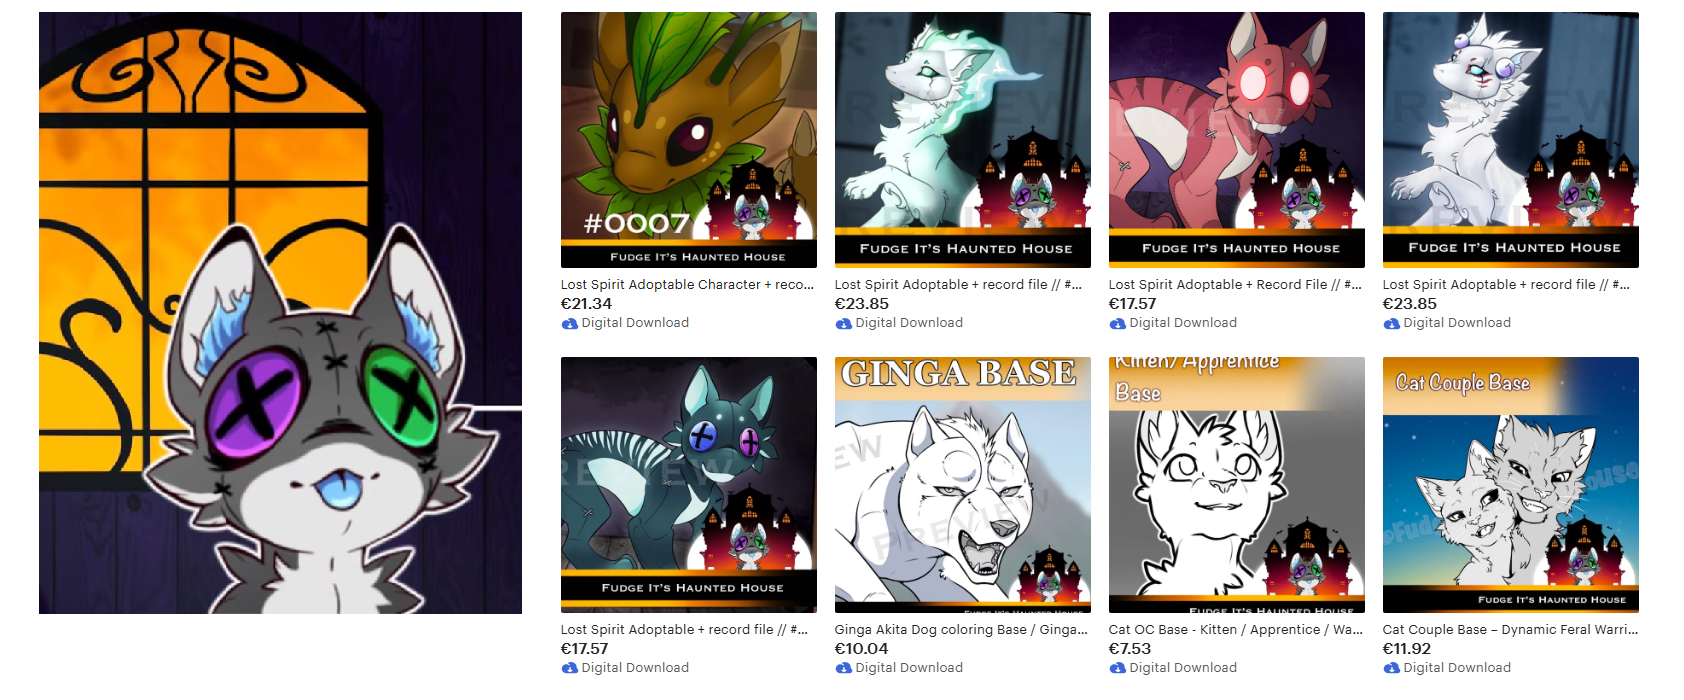Open the white horned spirit thumbnail
1684x700 pixels.
pyautogui.click(x=1511, y=140)
